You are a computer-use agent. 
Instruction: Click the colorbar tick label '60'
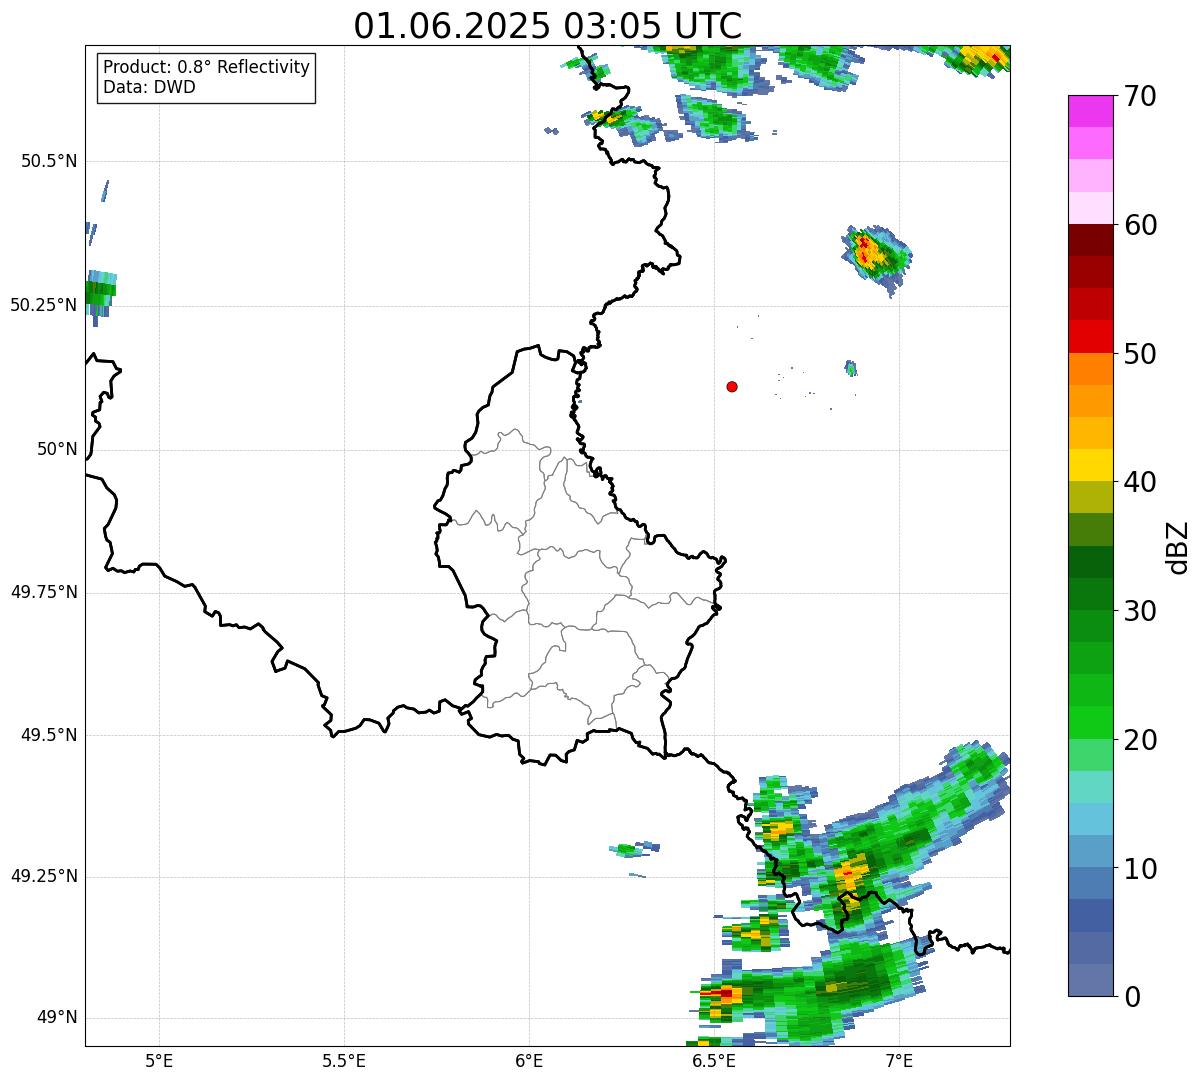click(1139, 225)
